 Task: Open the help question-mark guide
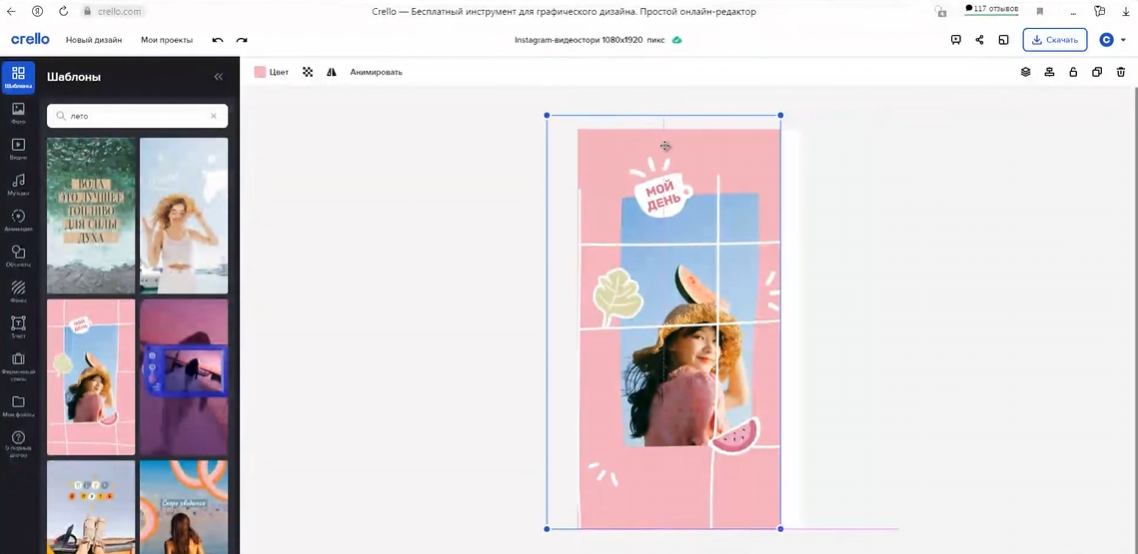point(18,442)
